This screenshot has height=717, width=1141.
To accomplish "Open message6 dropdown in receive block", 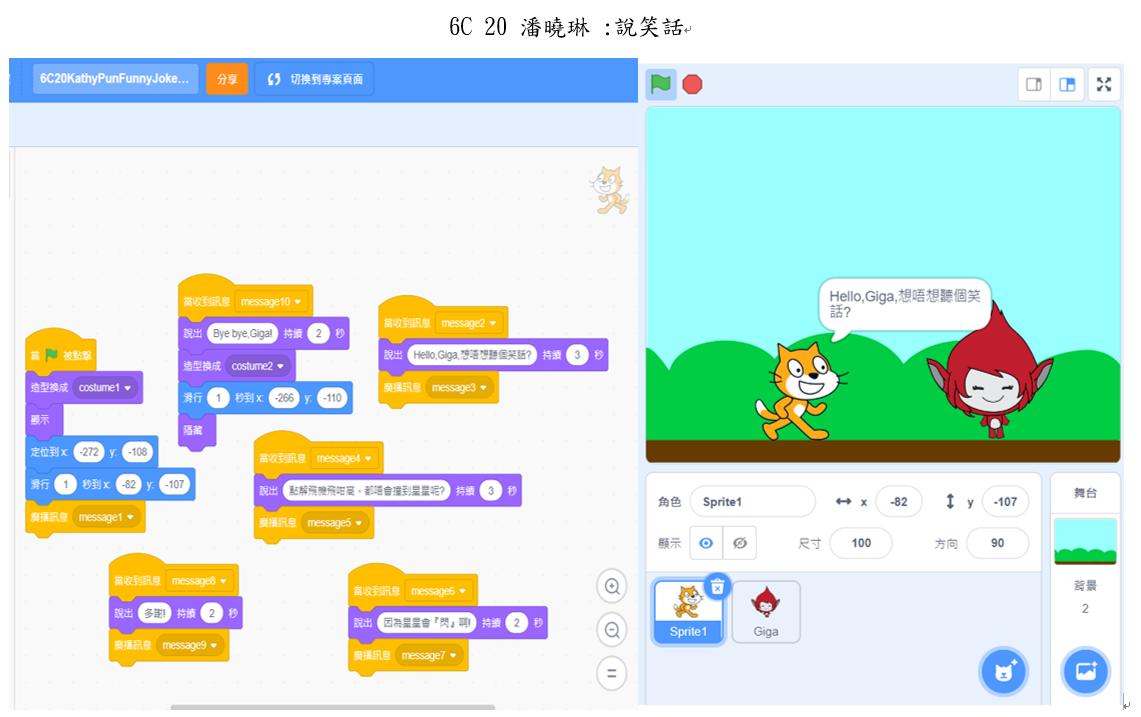I will [438, 591].
